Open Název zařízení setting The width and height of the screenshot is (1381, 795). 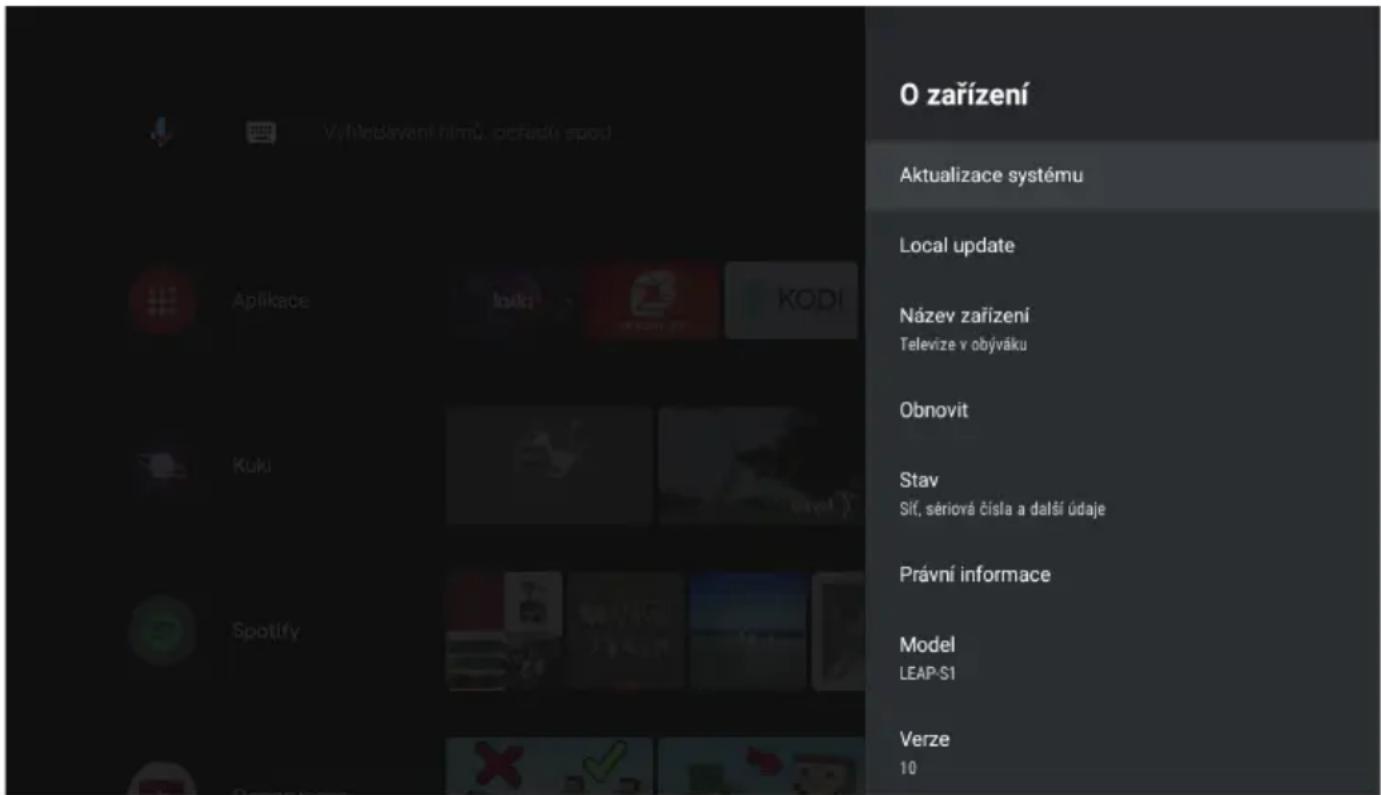1122,329
